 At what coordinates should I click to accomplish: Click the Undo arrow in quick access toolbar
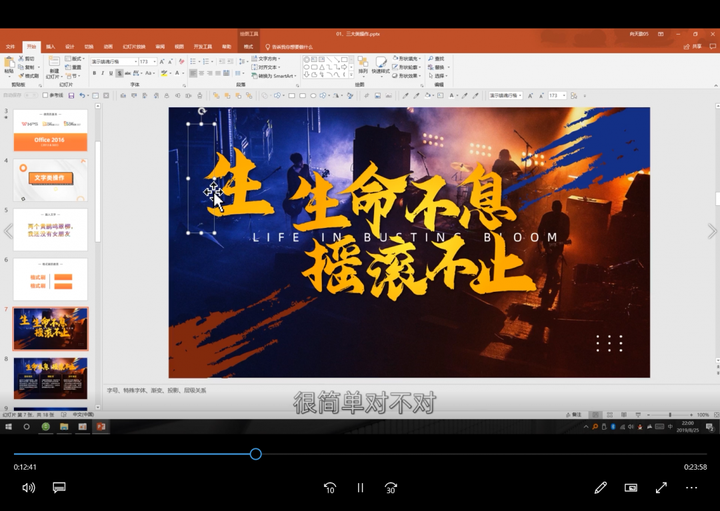coord(82,95)
